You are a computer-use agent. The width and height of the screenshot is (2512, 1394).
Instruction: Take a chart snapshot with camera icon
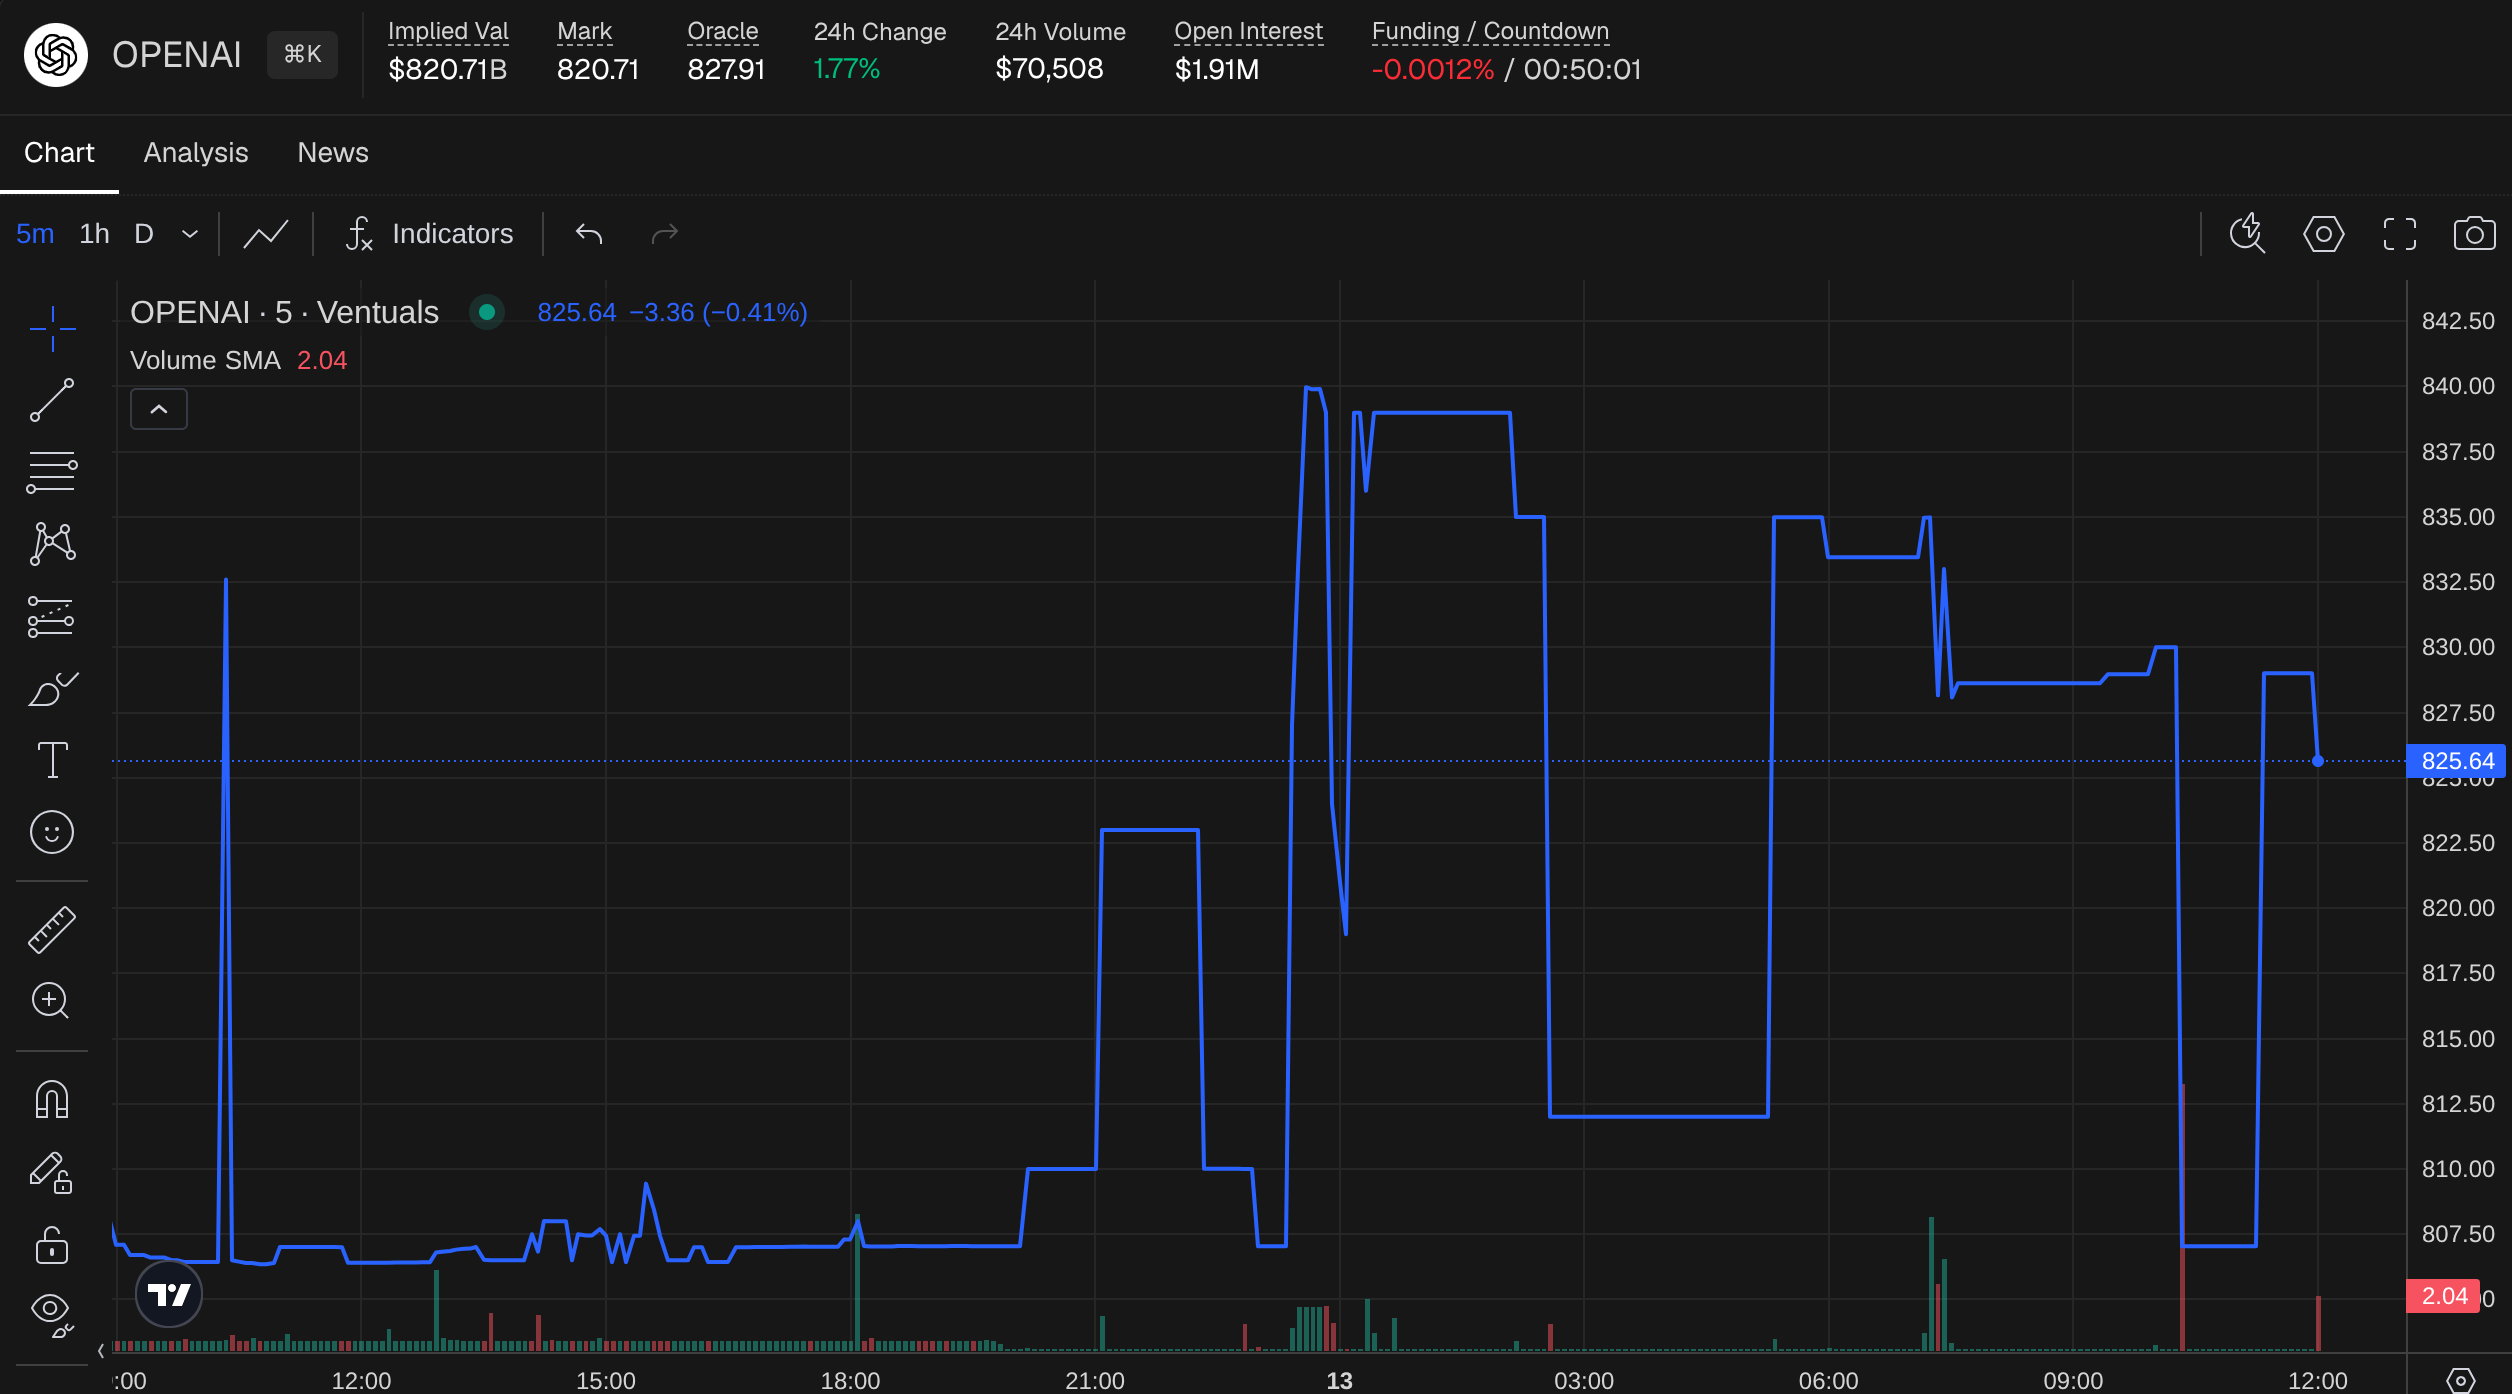2474,234
